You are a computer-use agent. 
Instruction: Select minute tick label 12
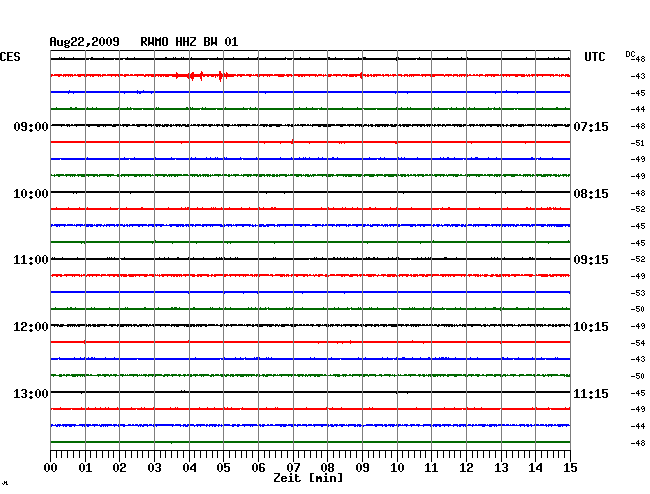(x=466, y=467)
